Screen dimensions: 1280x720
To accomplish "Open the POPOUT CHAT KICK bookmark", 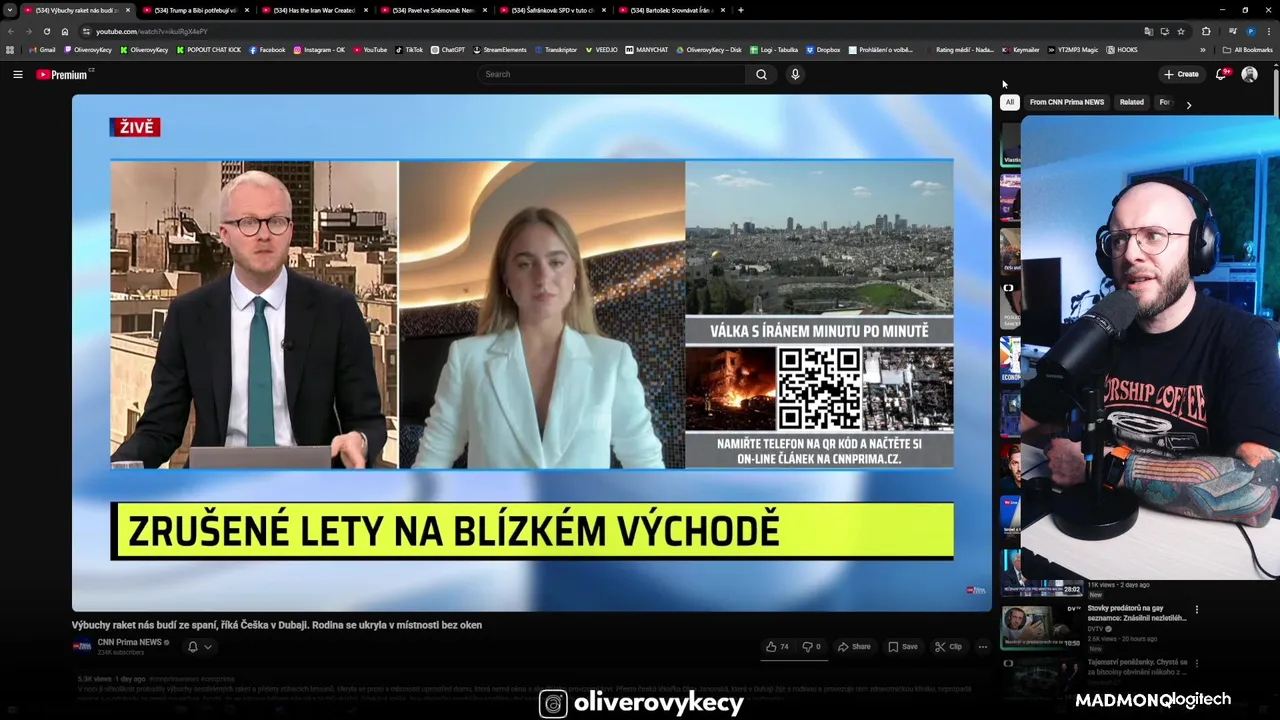I will click(x=209, y=49).
